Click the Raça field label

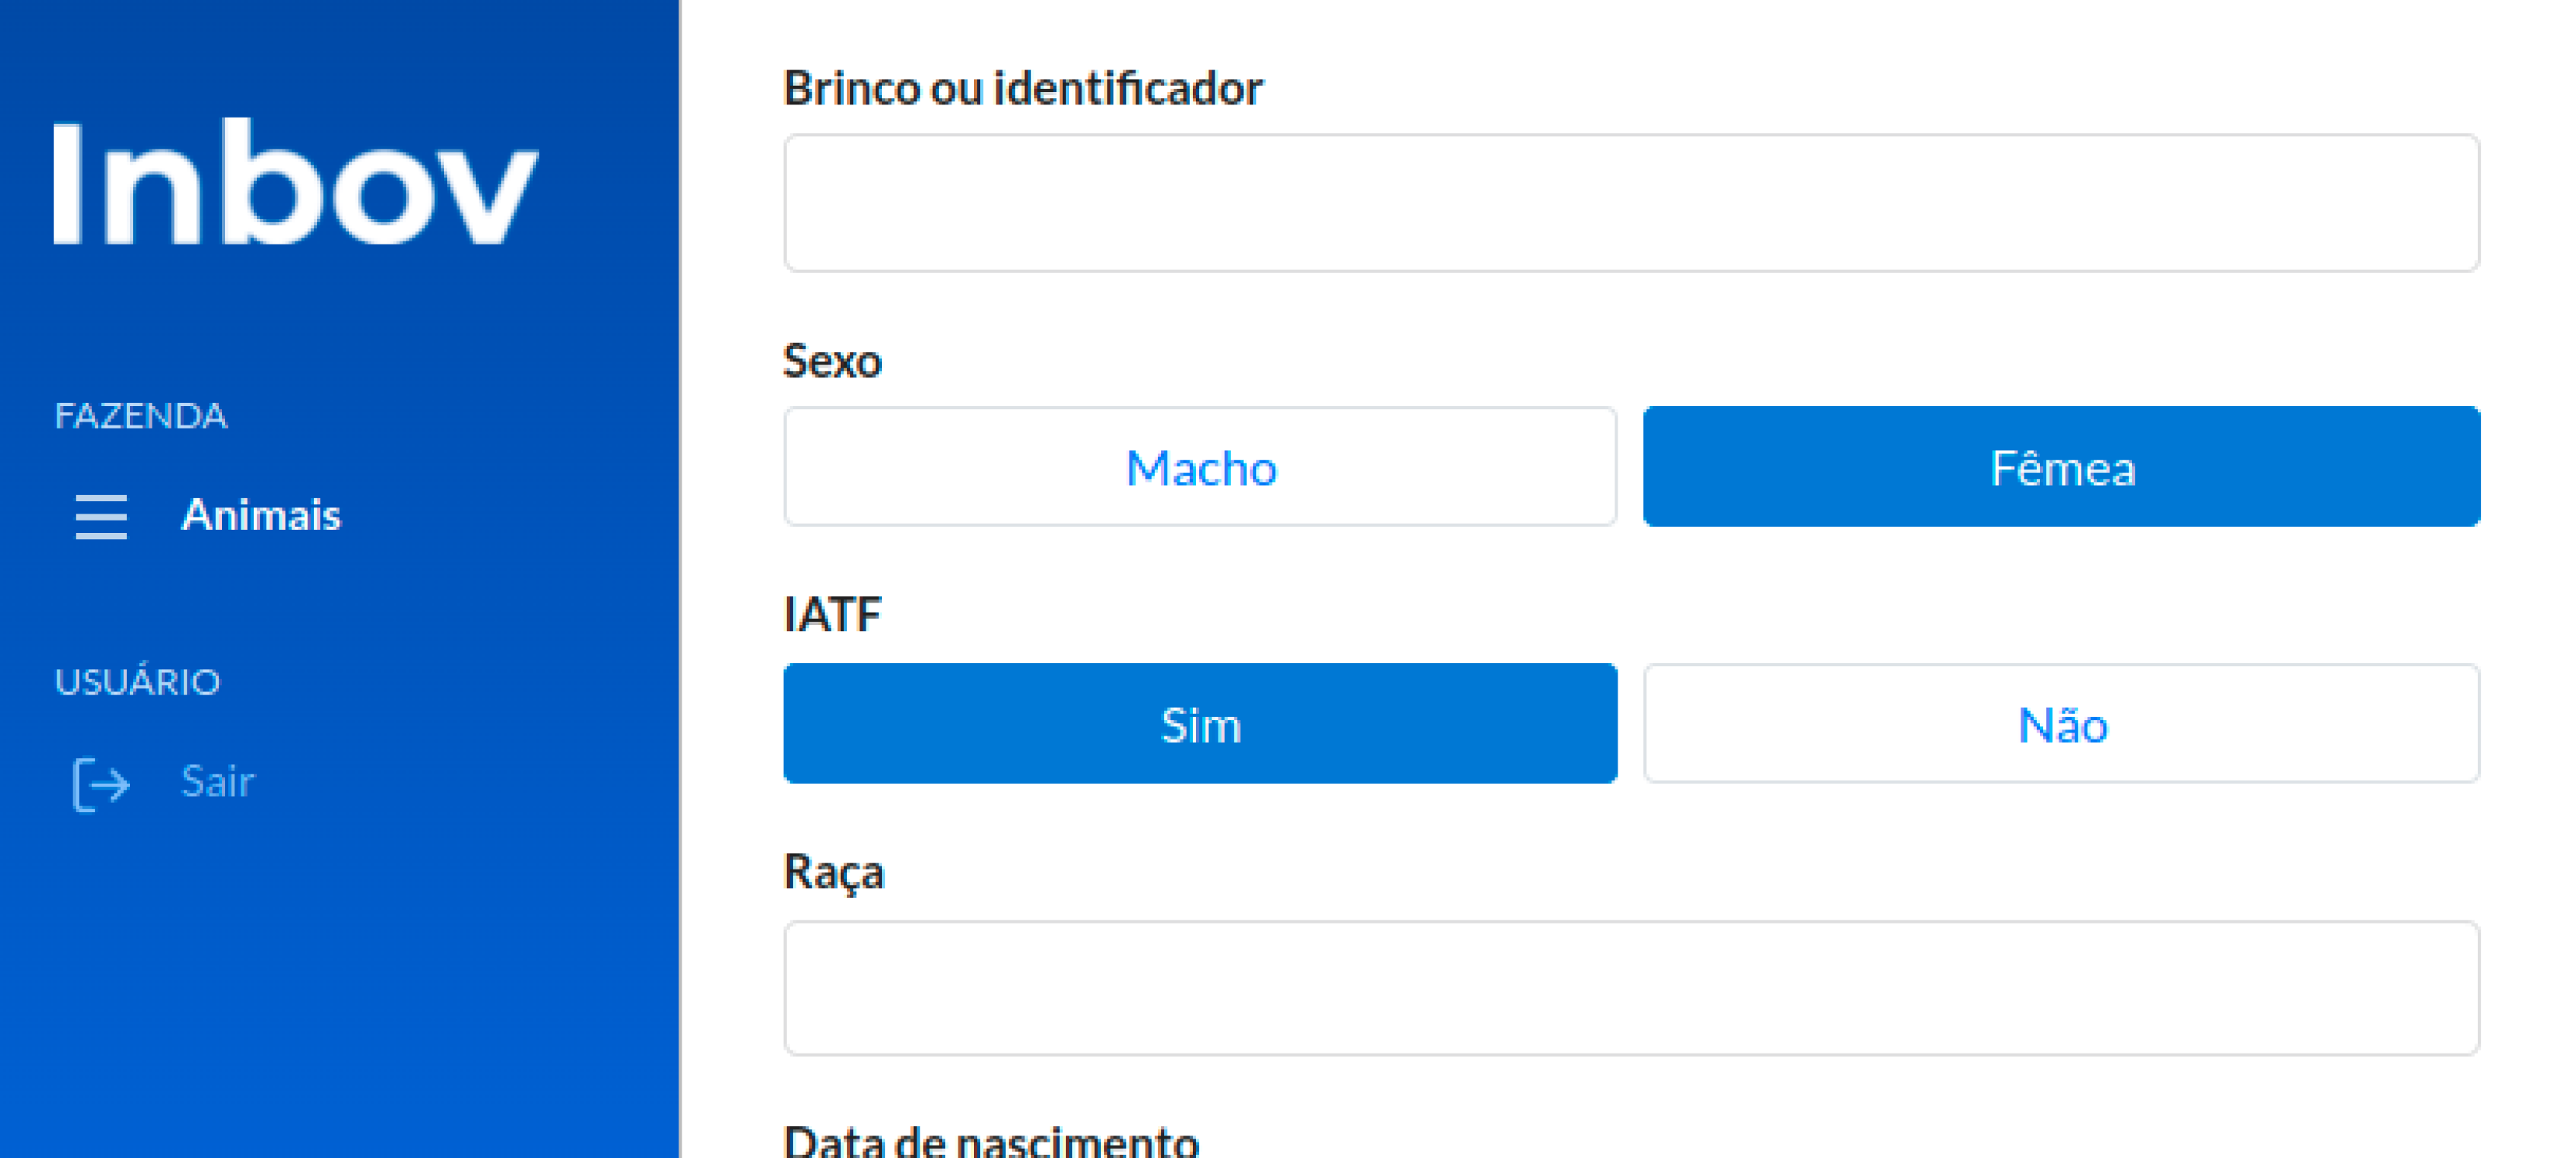pos(834,872)
